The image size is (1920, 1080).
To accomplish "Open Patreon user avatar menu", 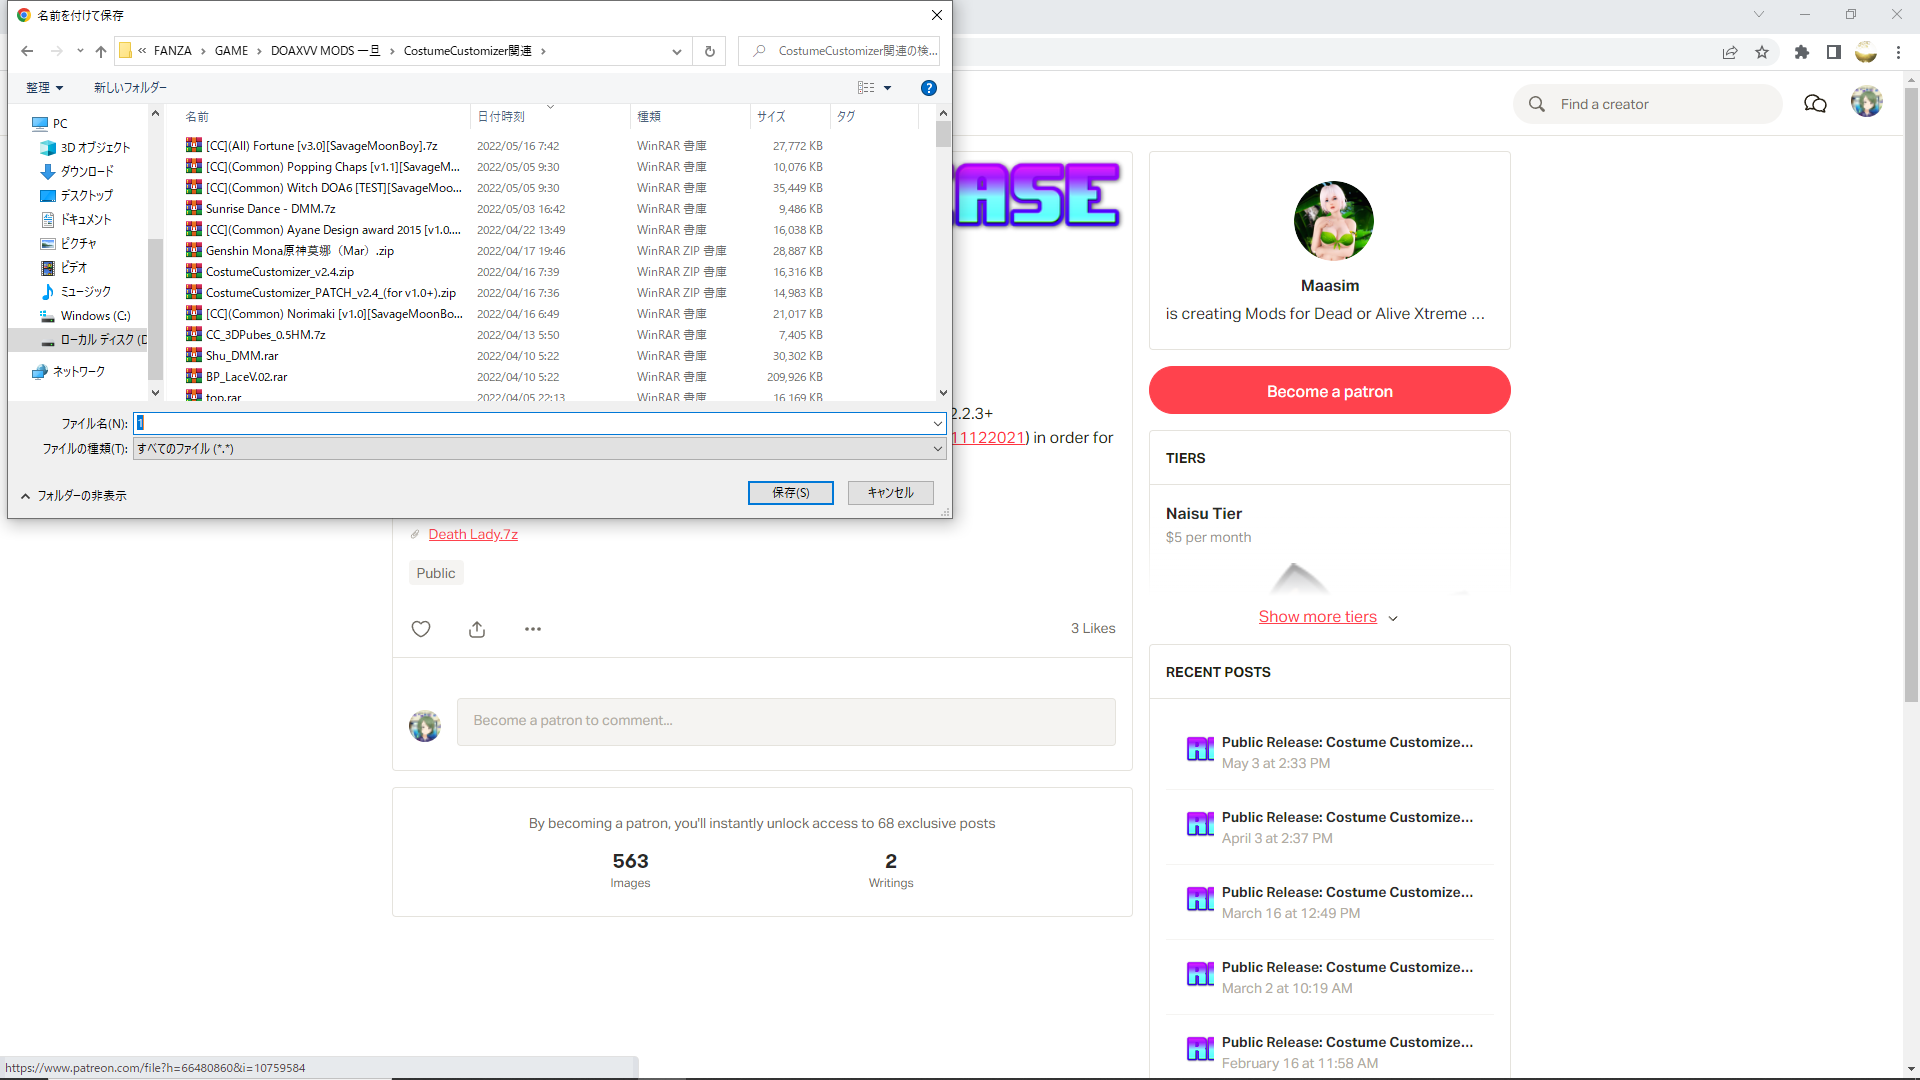I will [1866, 102].
